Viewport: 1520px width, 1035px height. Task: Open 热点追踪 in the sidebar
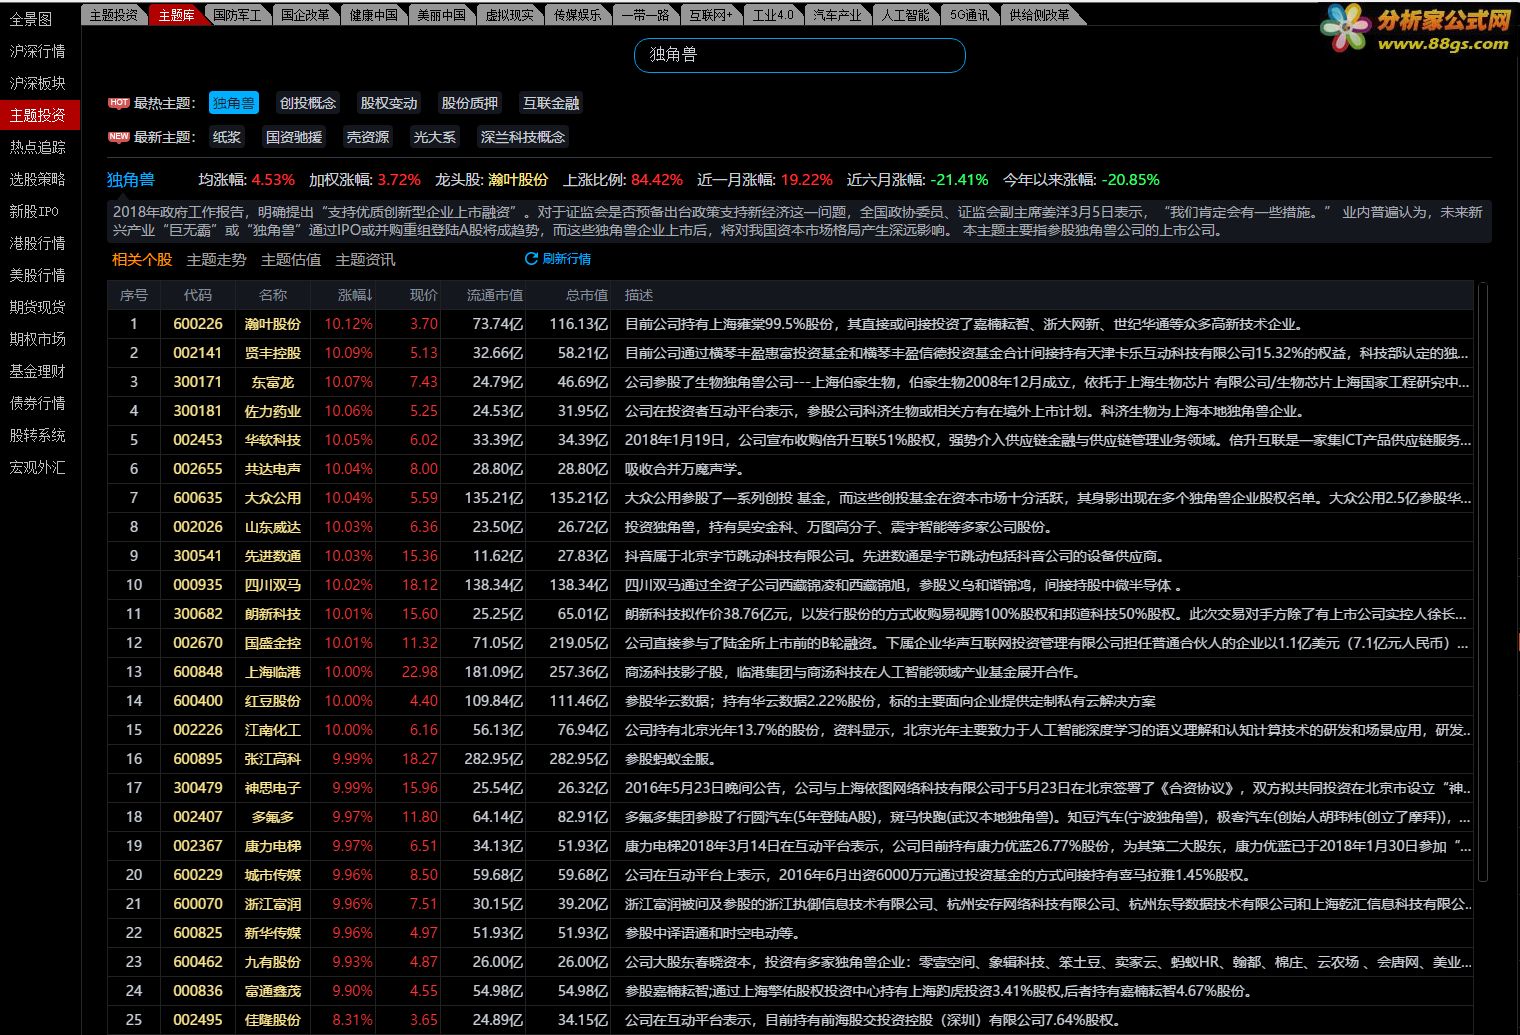coord(38,147)
